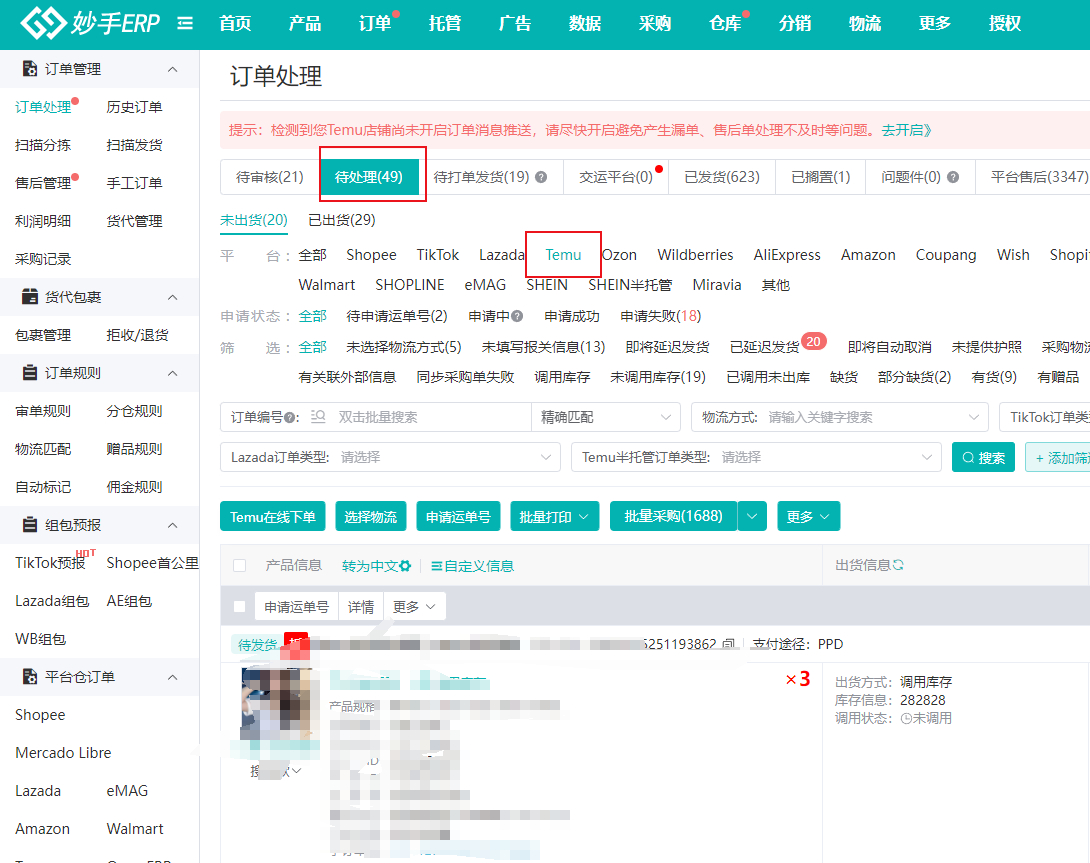Screen dimensions: 1090x863
Task: Open the 批量打印 dropdown button
Action: coord(555,516)
